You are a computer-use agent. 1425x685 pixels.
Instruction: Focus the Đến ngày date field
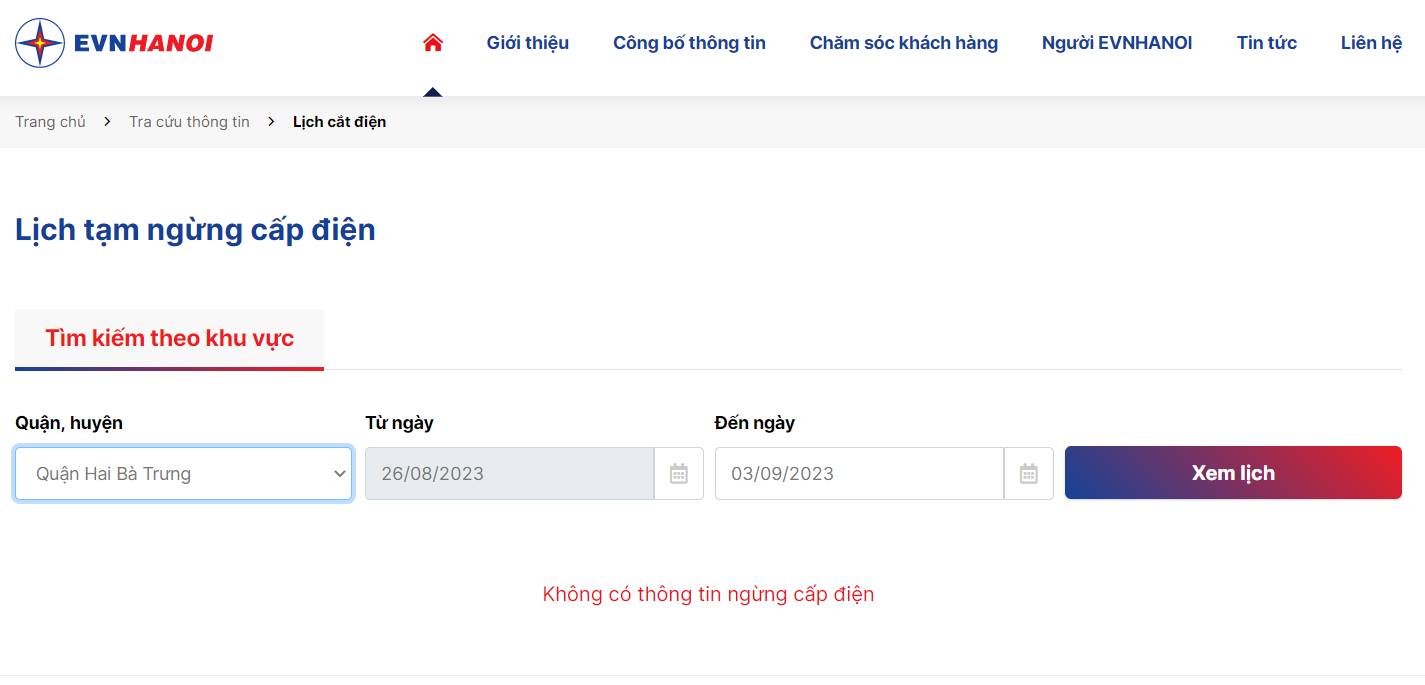pyautogui.click(x=860, y=474)
